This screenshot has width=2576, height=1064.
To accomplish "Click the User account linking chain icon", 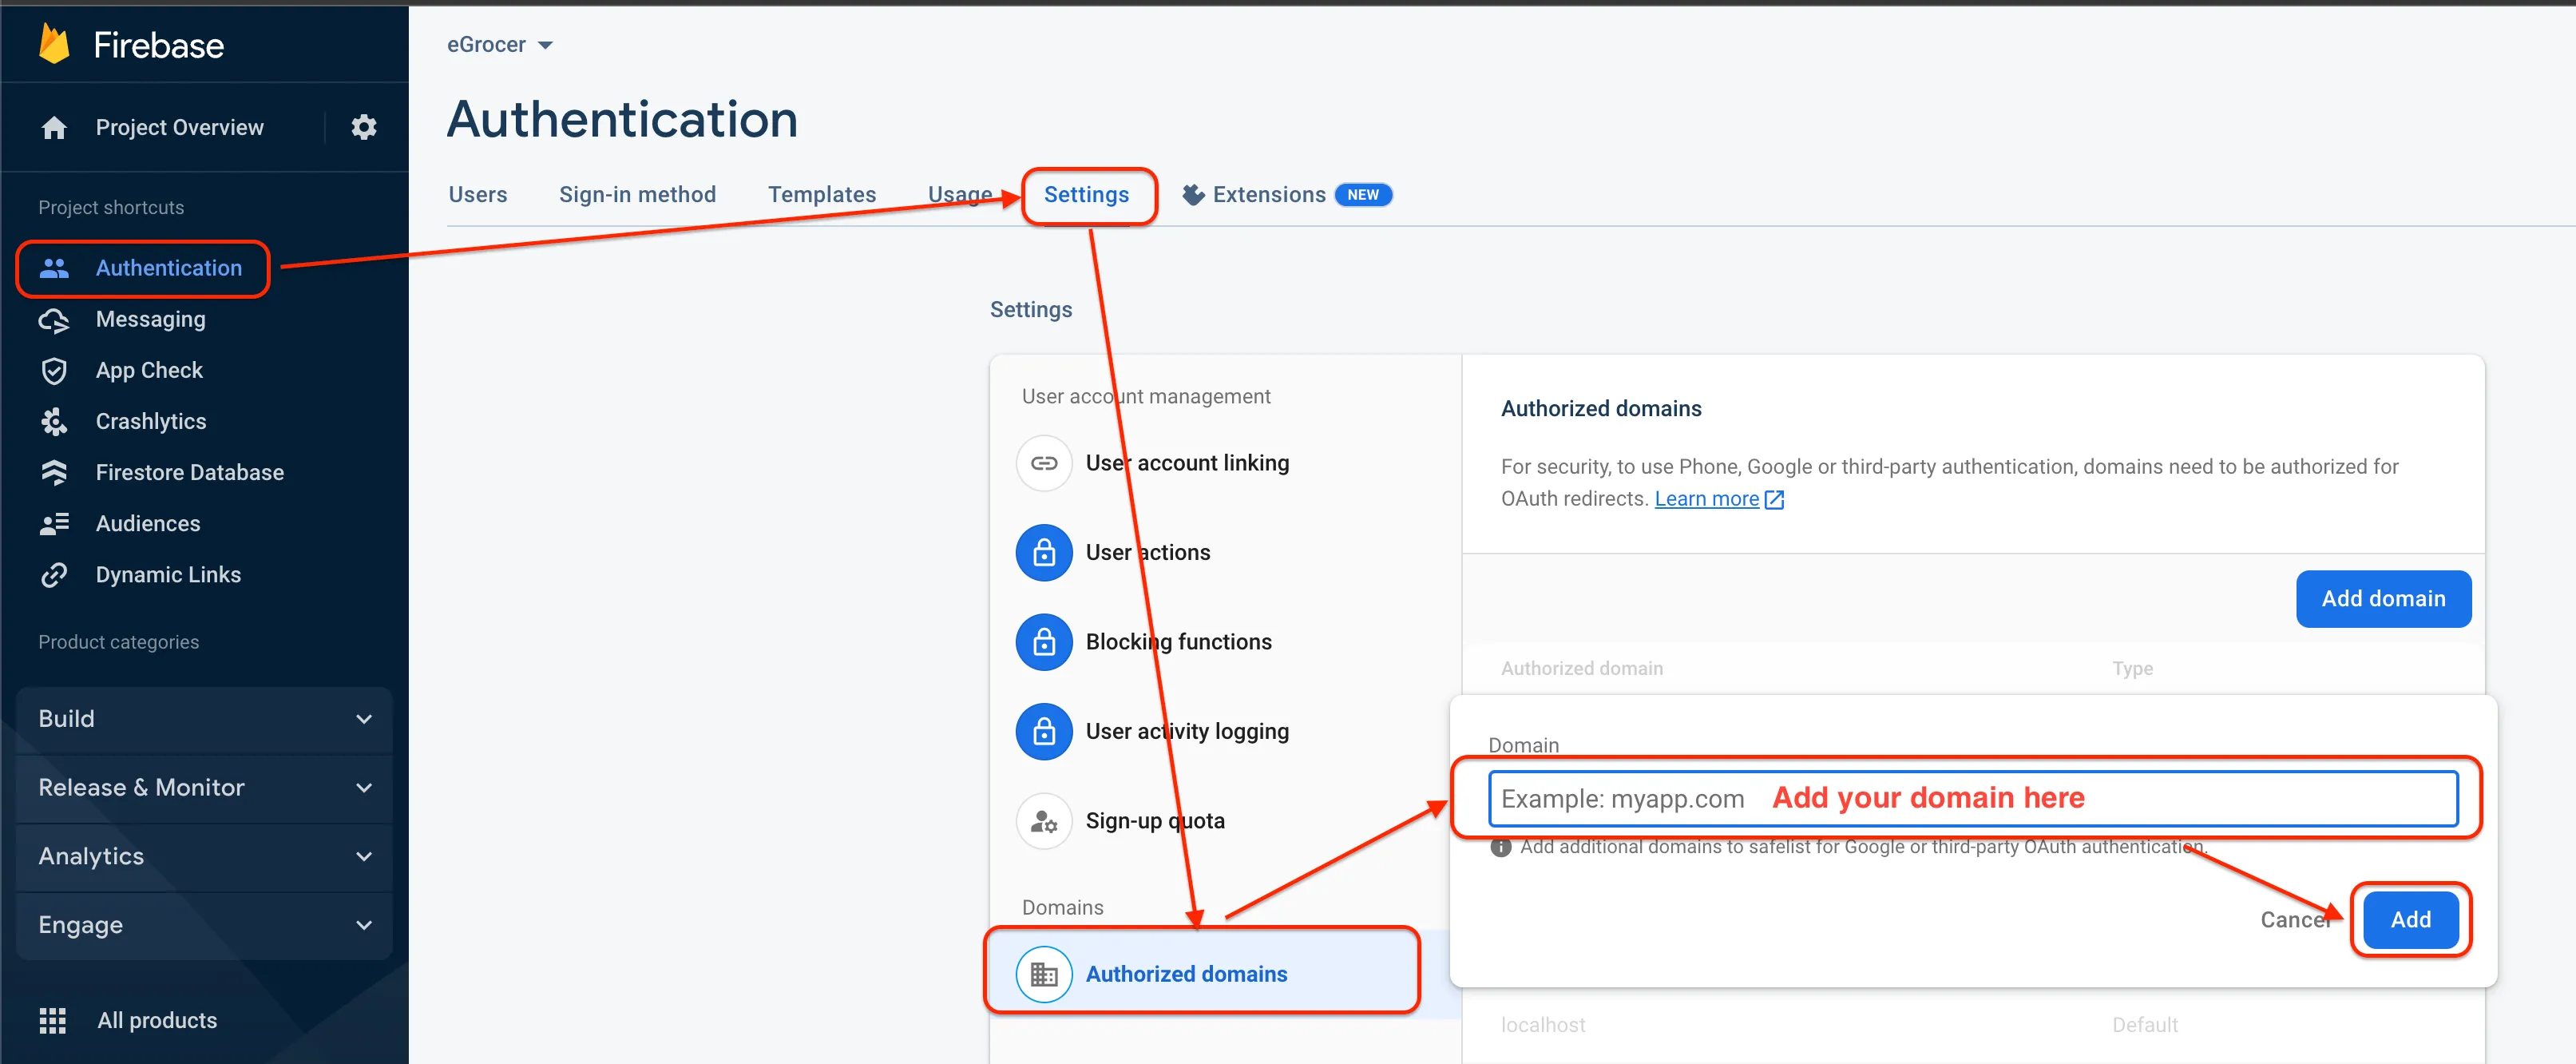I will [x=1044, y=463].
